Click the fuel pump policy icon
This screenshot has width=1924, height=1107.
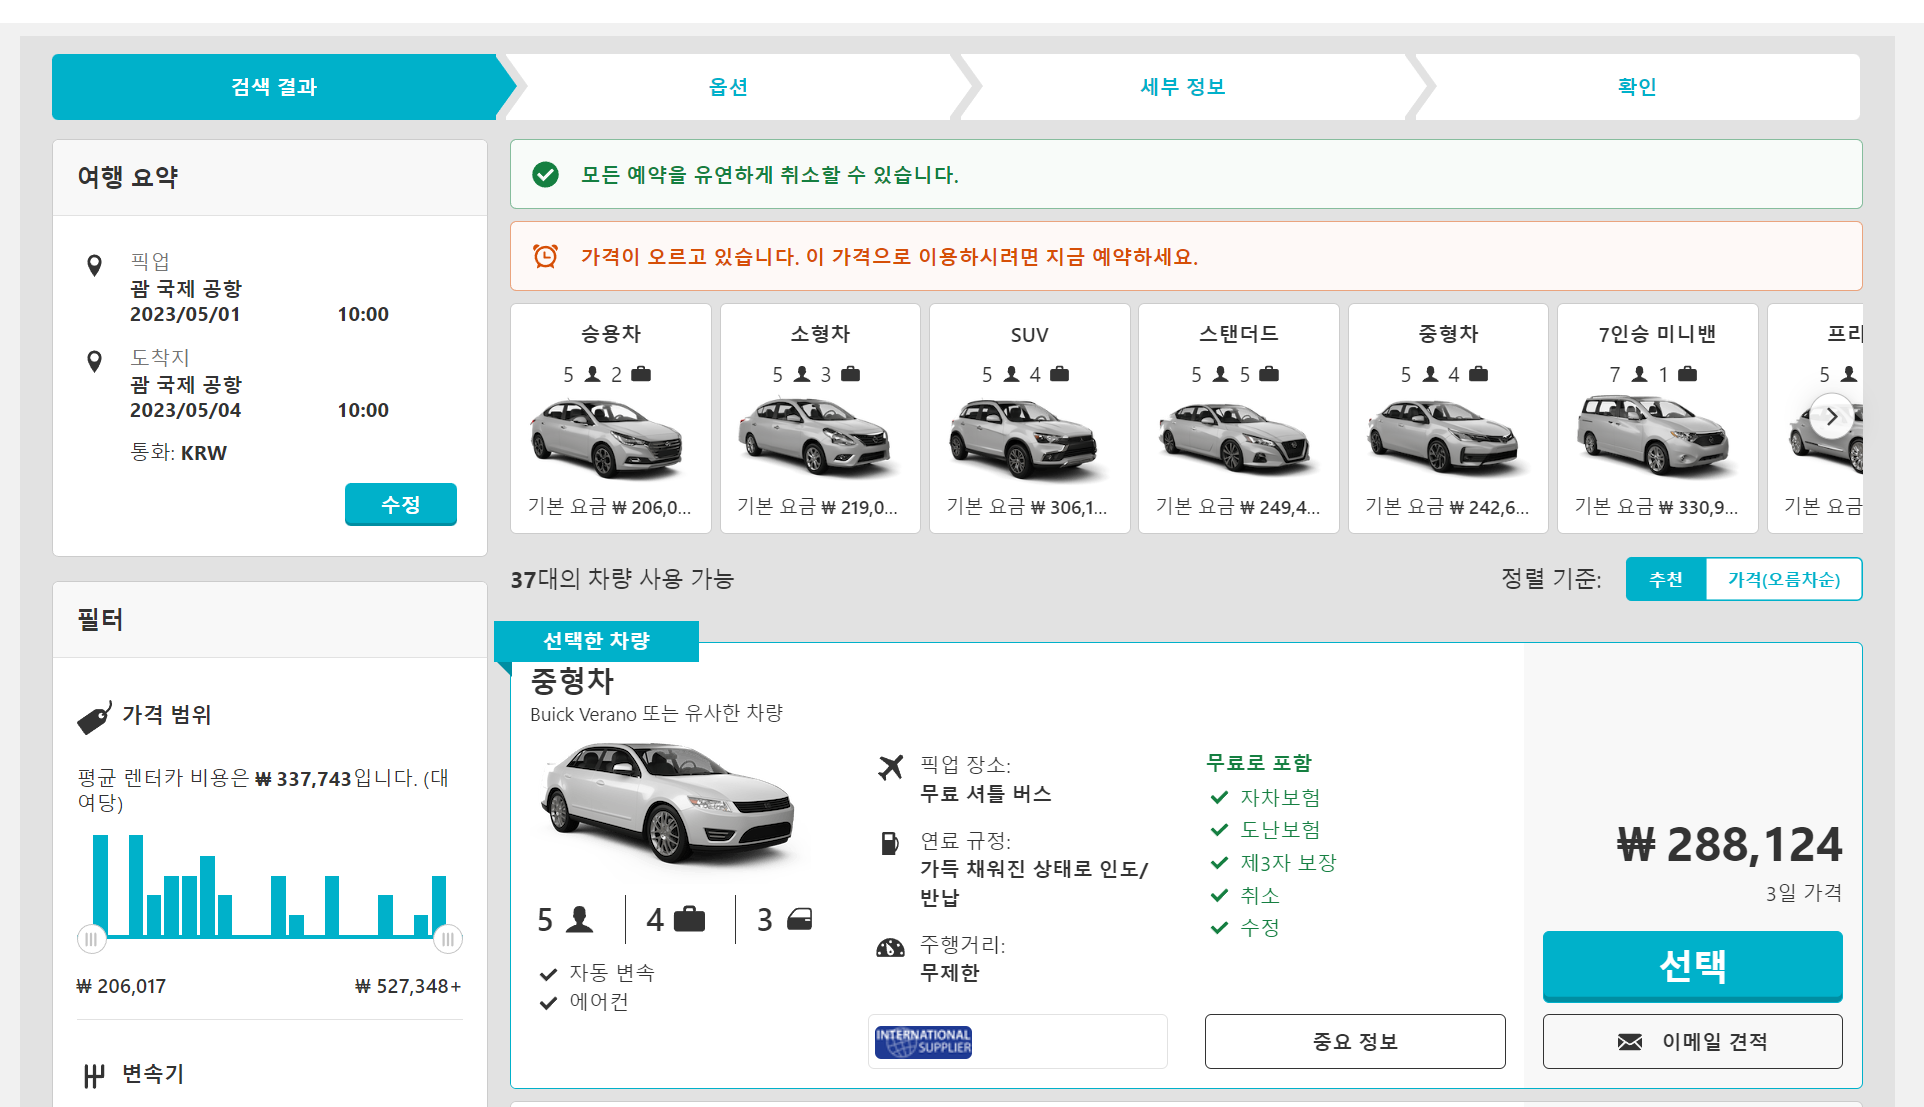coord(889,843)
